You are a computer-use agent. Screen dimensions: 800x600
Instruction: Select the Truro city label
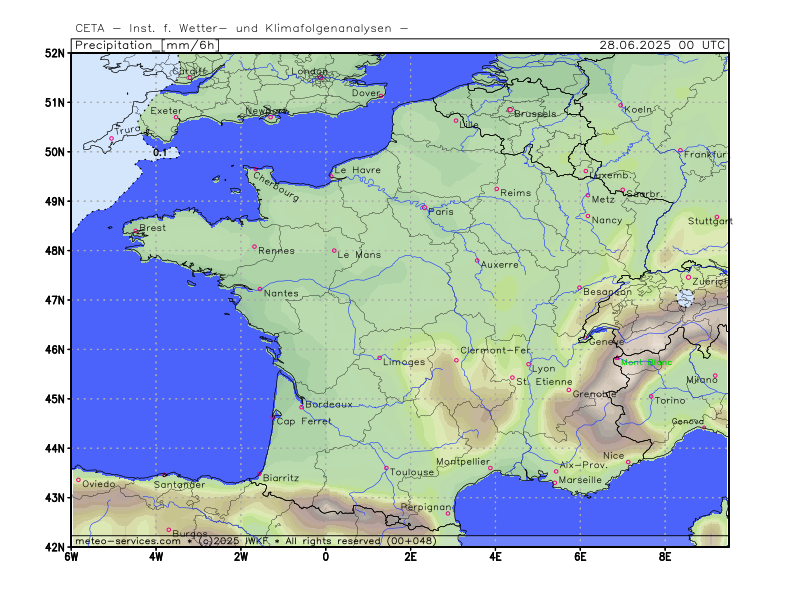128,130
